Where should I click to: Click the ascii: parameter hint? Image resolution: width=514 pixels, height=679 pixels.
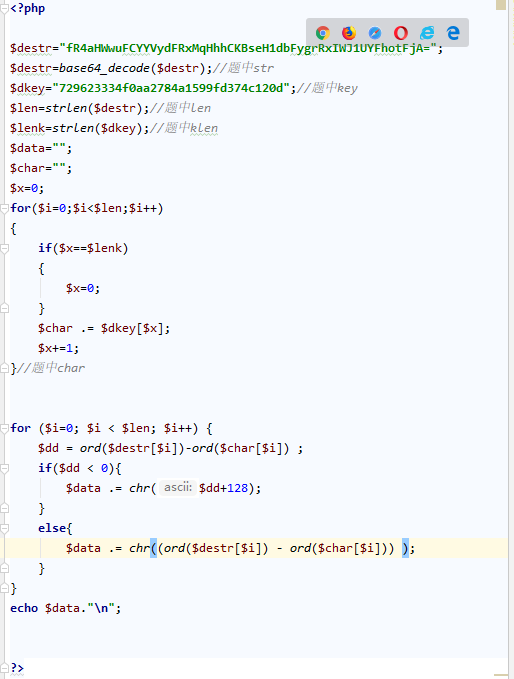point(178,488)
